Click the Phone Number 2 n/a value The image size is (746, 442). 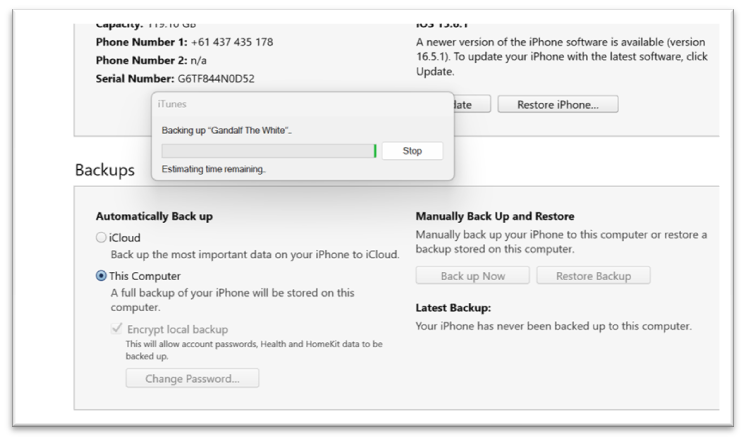[198, 61]
